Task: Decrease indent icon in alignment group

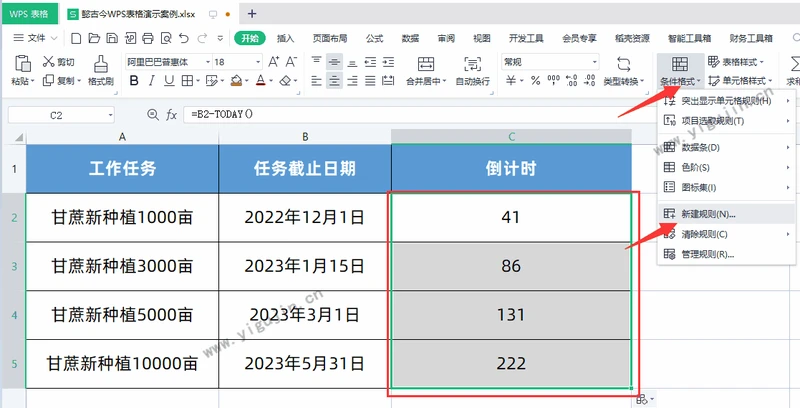Action: [370, 62]
